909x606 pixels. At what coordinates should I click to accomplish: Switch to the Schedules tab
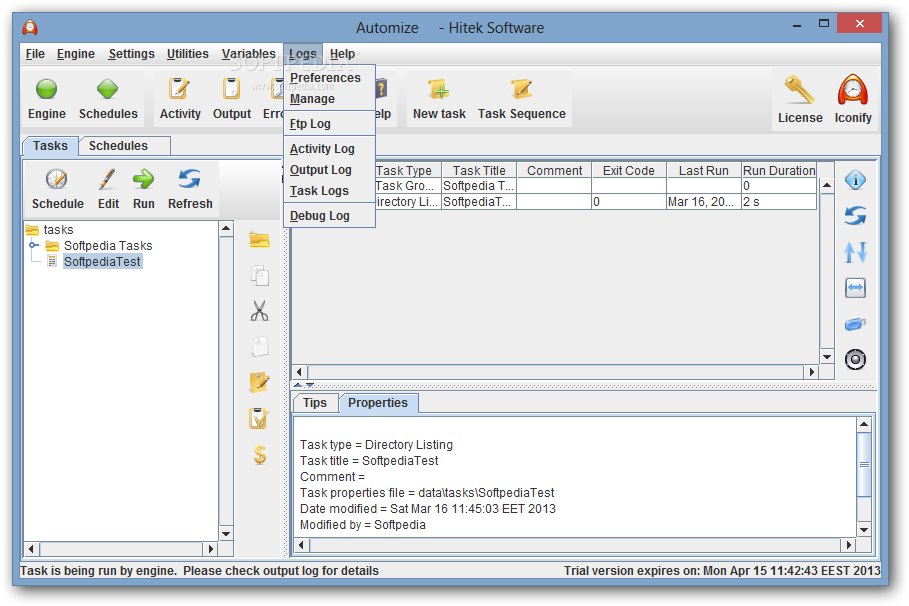click(x=125, y=146)
